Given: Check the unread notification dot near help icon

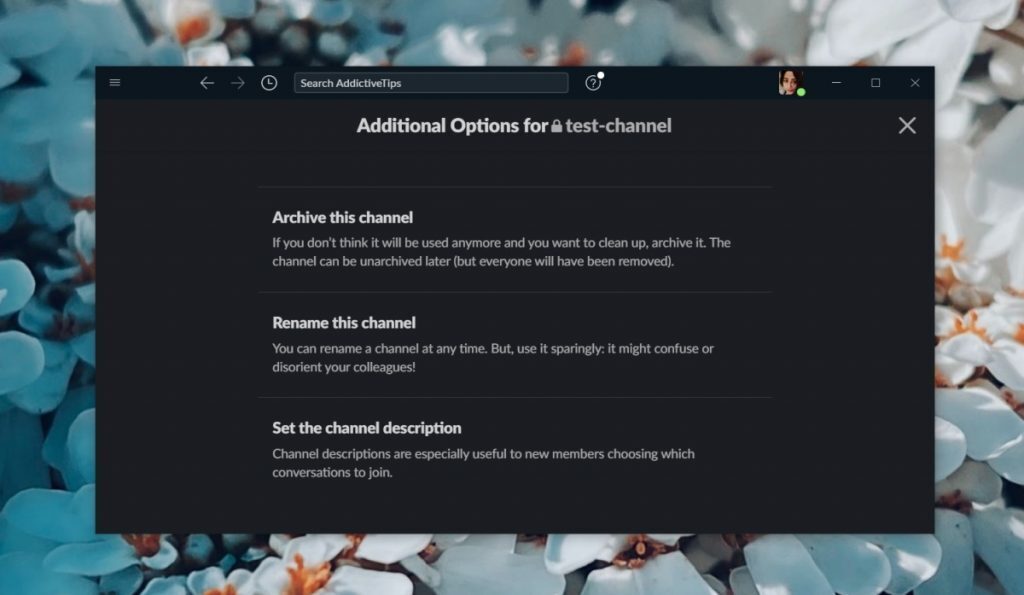Looking at the screenshot, I should [x=601, y=74].
